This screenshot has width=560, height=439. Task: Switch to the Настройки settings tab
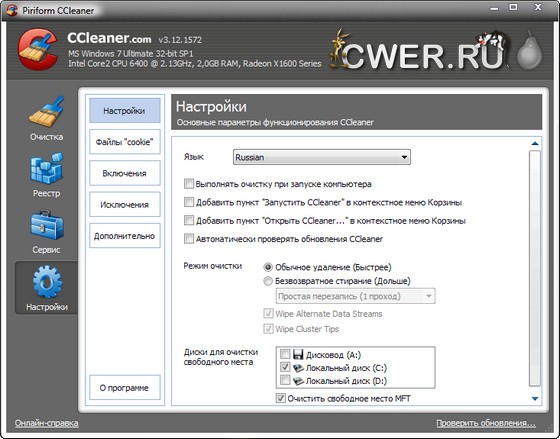pyautogui.click(x=124, y=111)
